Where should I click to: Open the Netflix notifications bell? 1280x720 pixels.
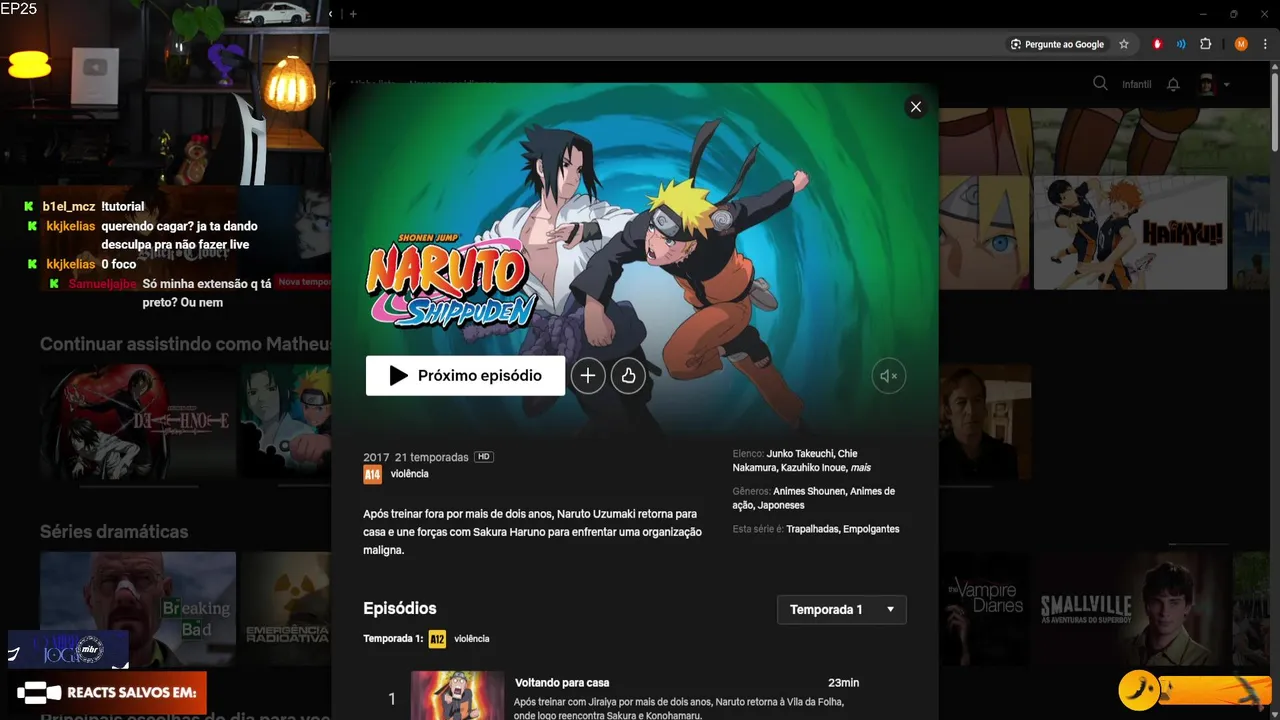click(x=1173, y=84)
